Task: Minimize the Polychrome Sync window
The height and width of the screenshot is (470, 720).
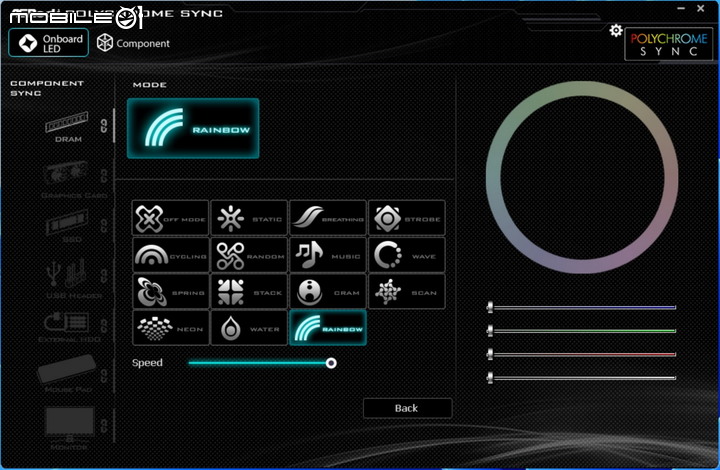Action: 681,8
